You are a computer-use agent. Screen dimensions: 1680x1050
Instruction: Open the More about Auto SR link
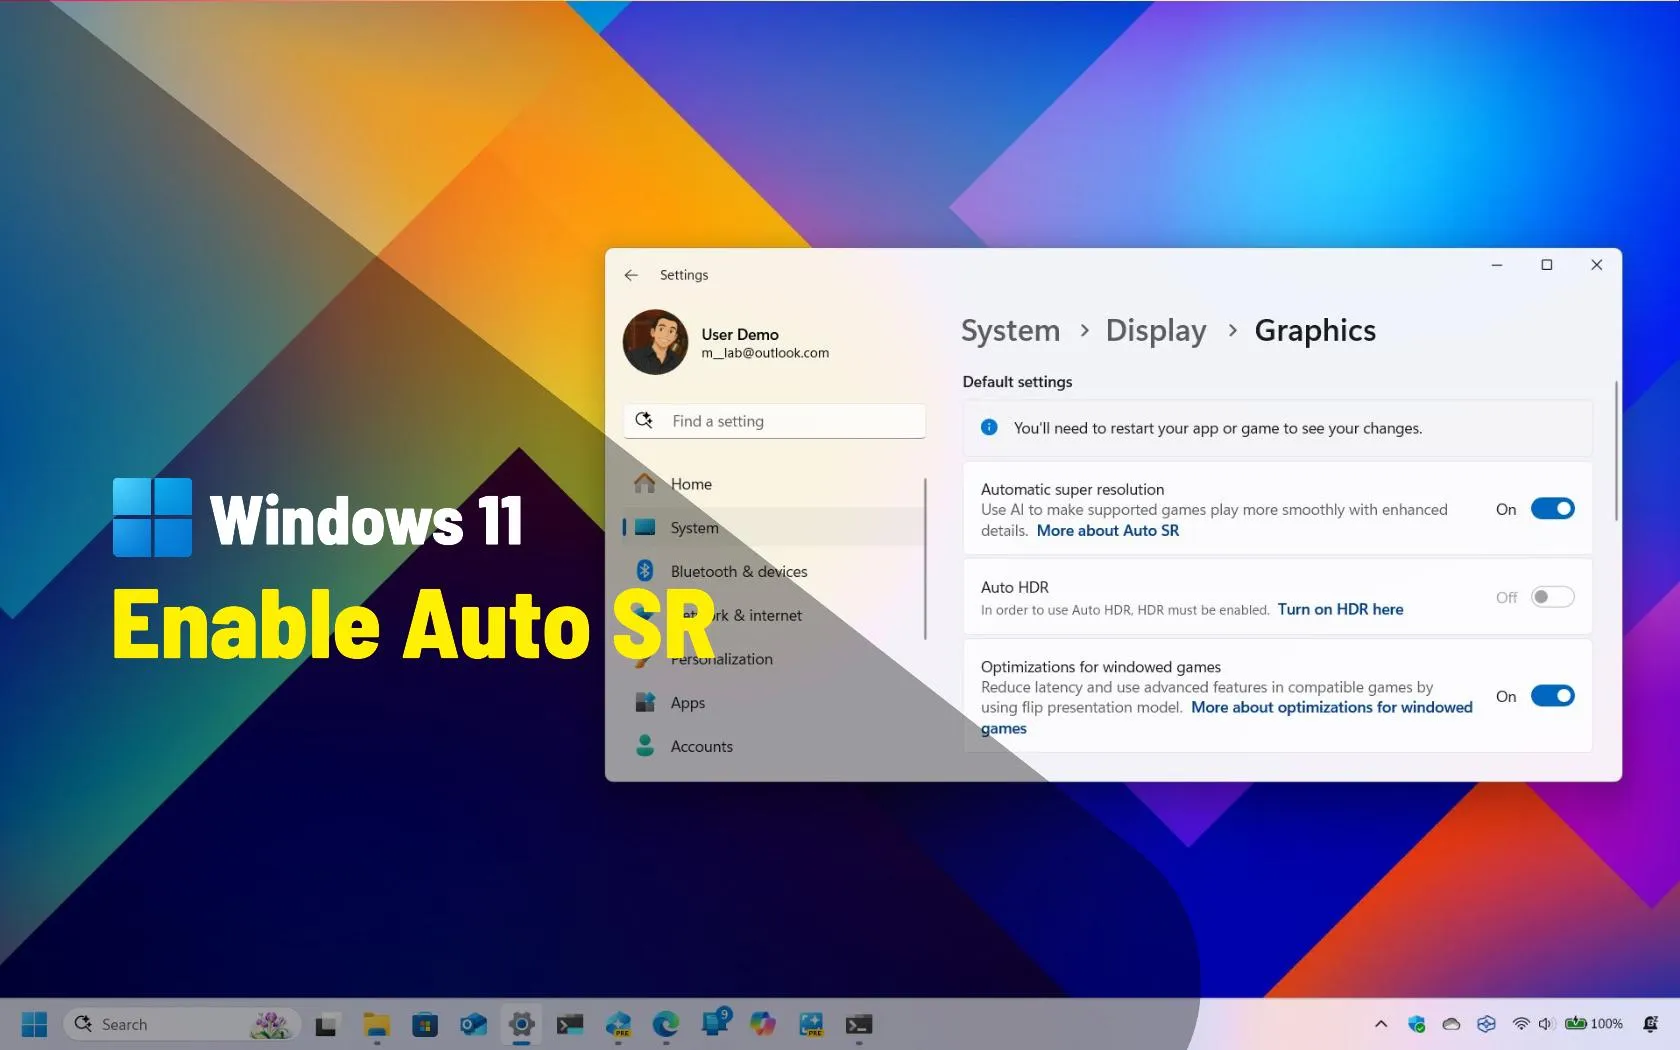tap(1108, 531)
